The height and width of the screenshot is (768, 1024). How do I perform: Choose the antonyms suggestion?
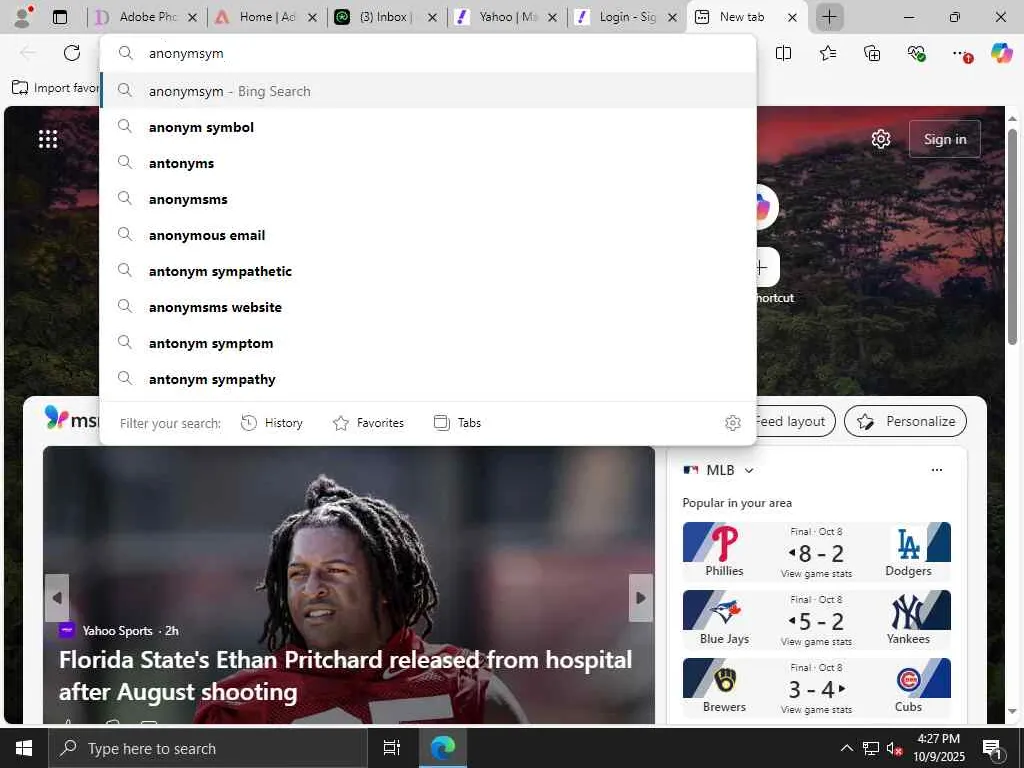point(428,163)
